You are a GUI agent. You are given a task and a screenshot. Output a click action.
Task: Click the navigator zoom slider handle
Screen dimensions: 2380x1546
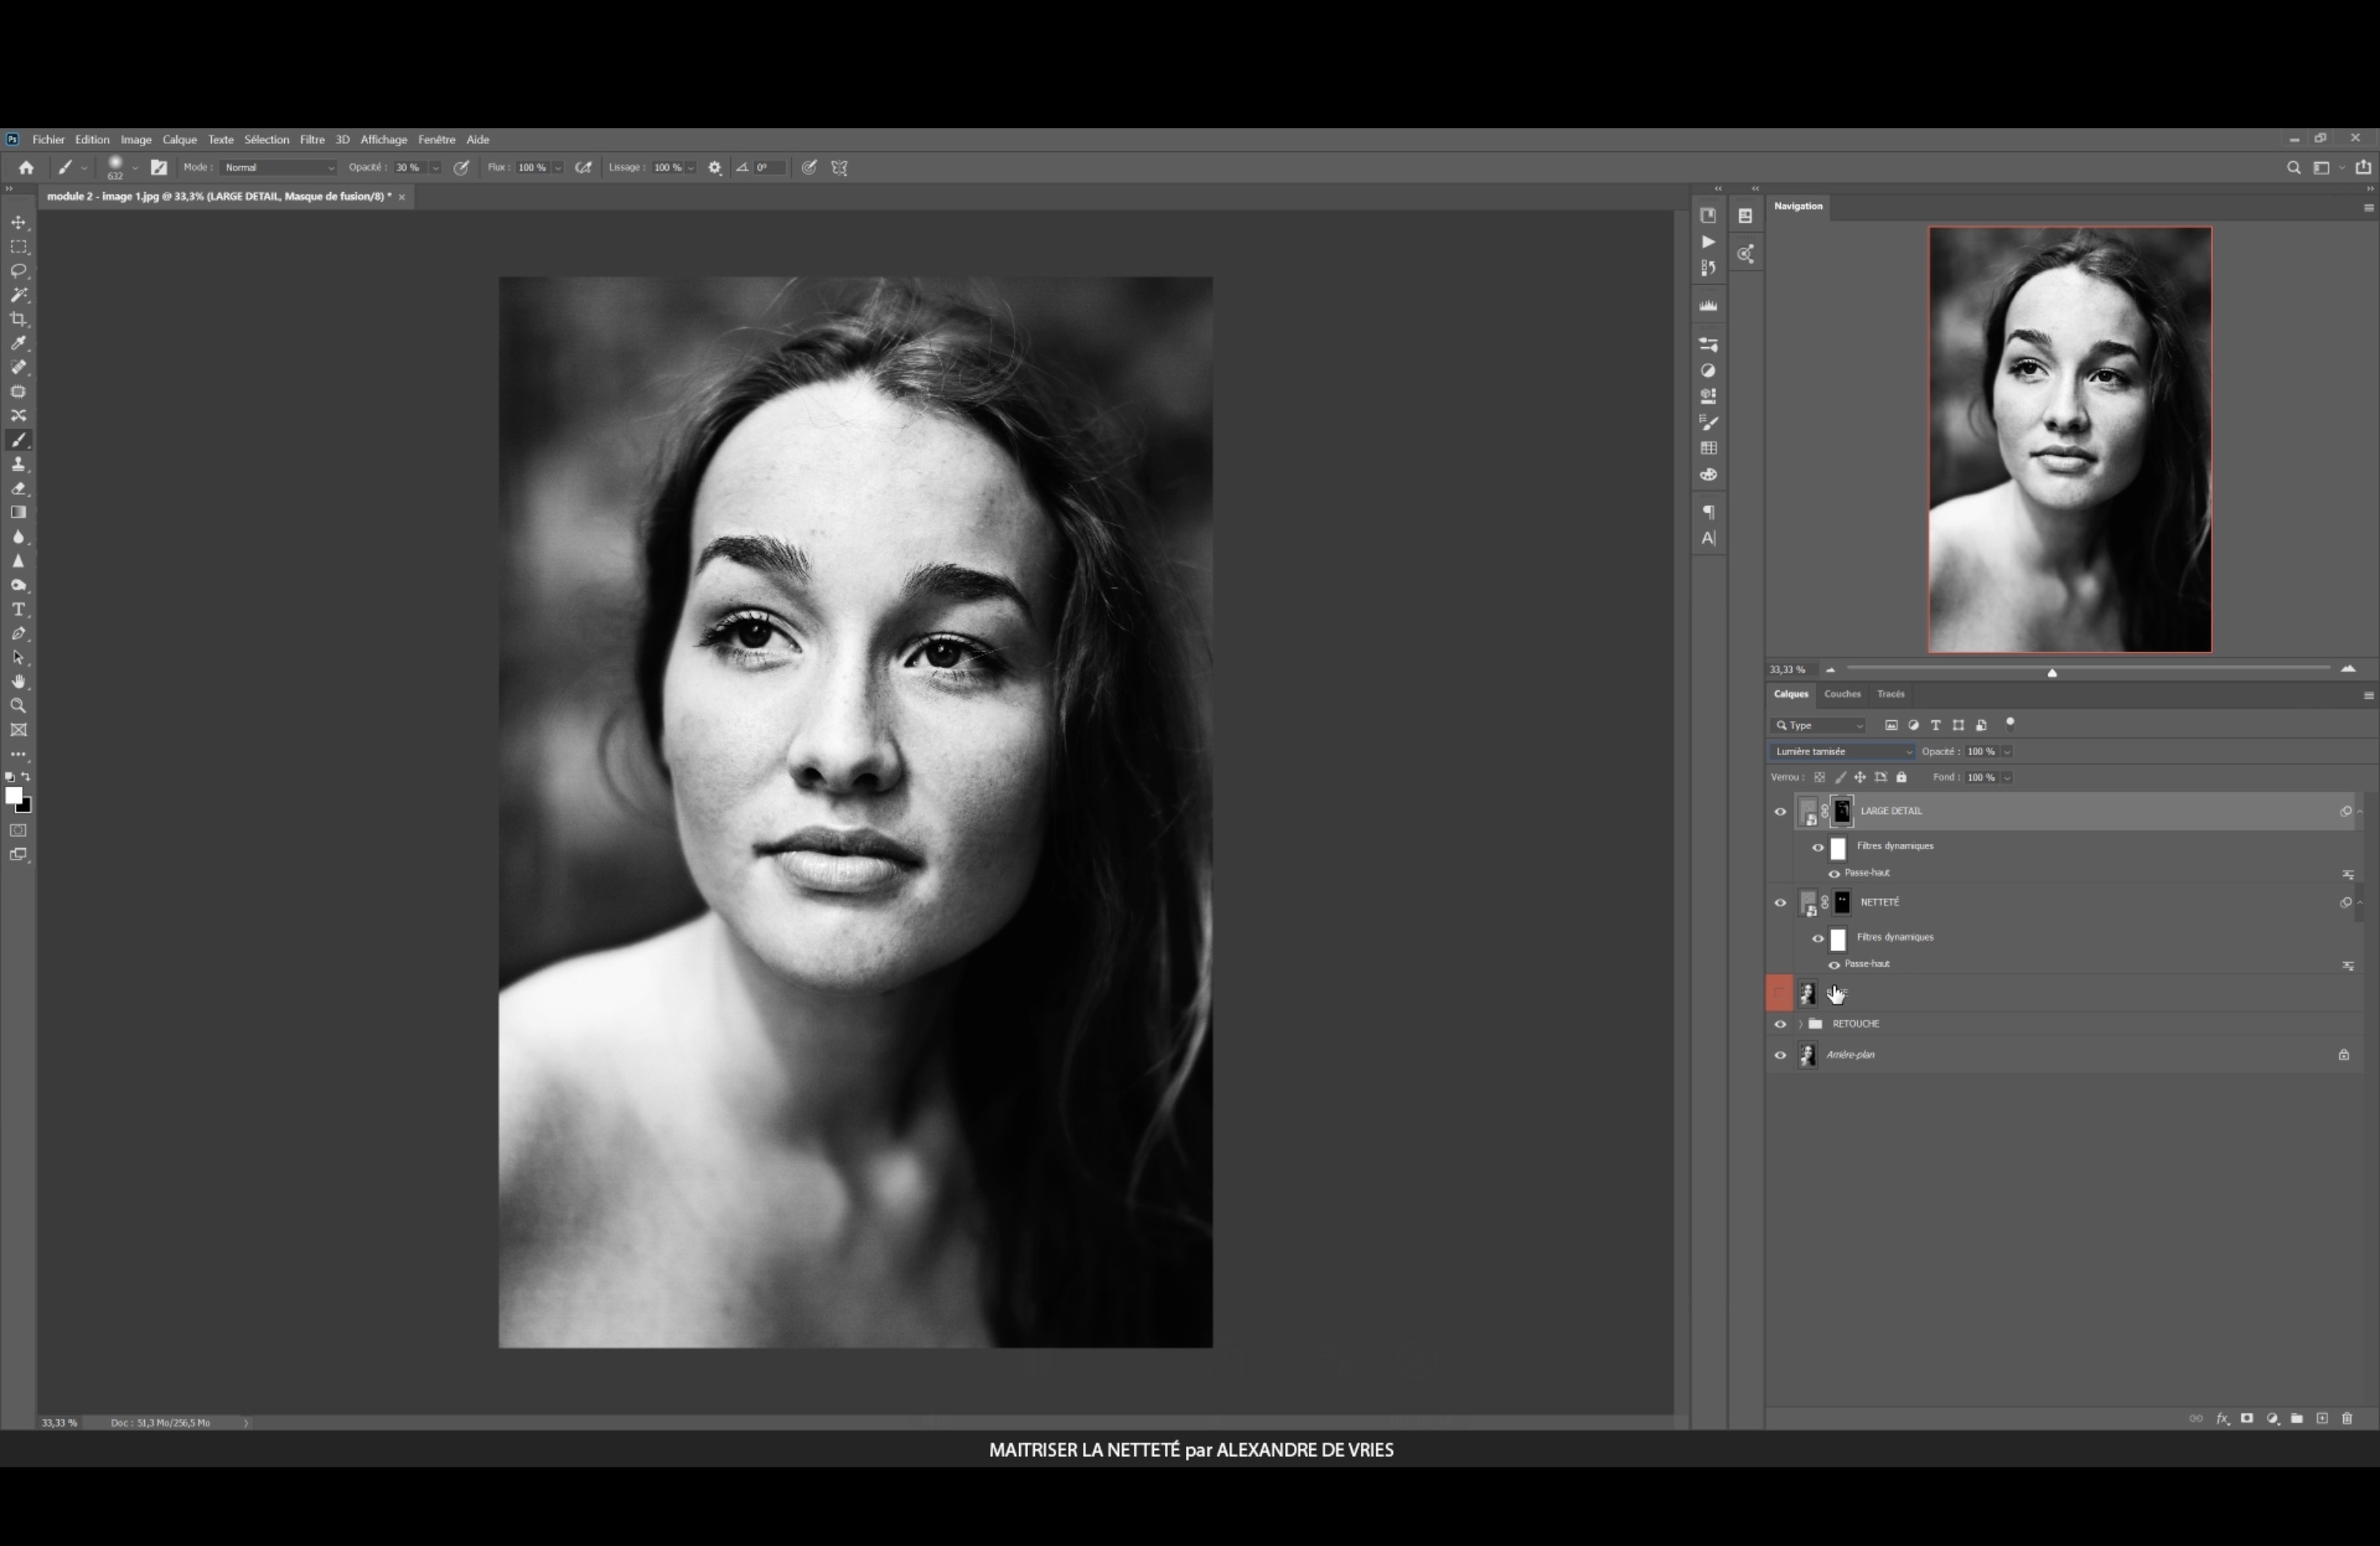2052,672
